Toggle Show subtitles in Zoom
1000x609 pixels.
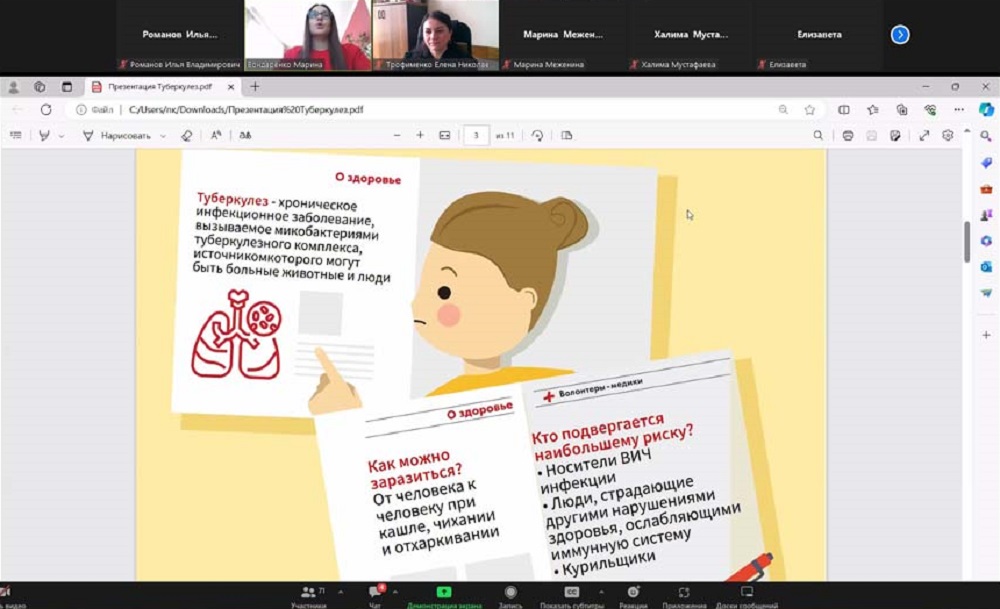coord(572,596)
